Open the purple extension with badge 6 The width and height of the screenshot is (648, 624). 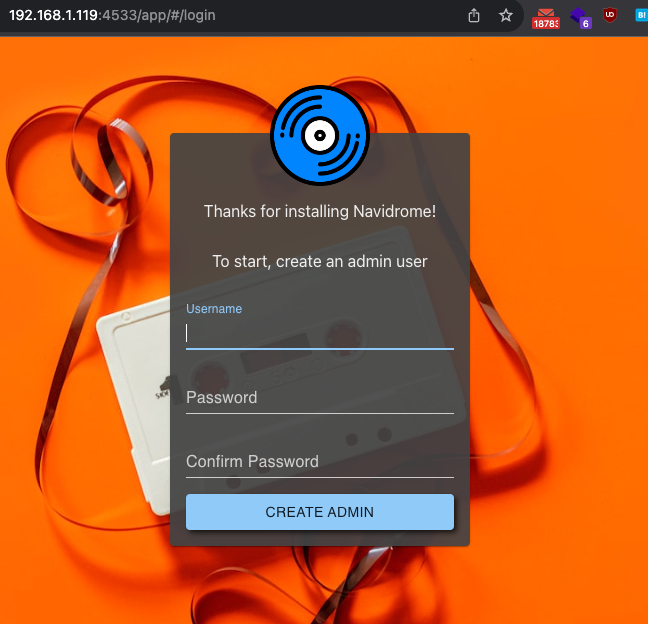click(581, 18)
